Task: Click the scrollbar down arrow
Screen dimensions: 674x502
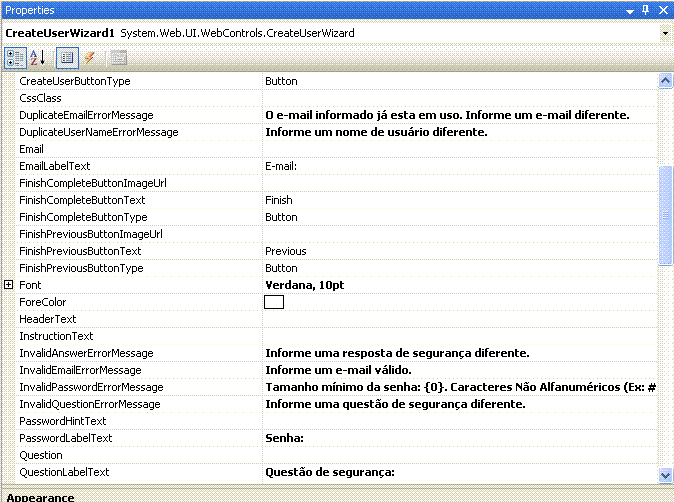Action: [x=665, y=474]
